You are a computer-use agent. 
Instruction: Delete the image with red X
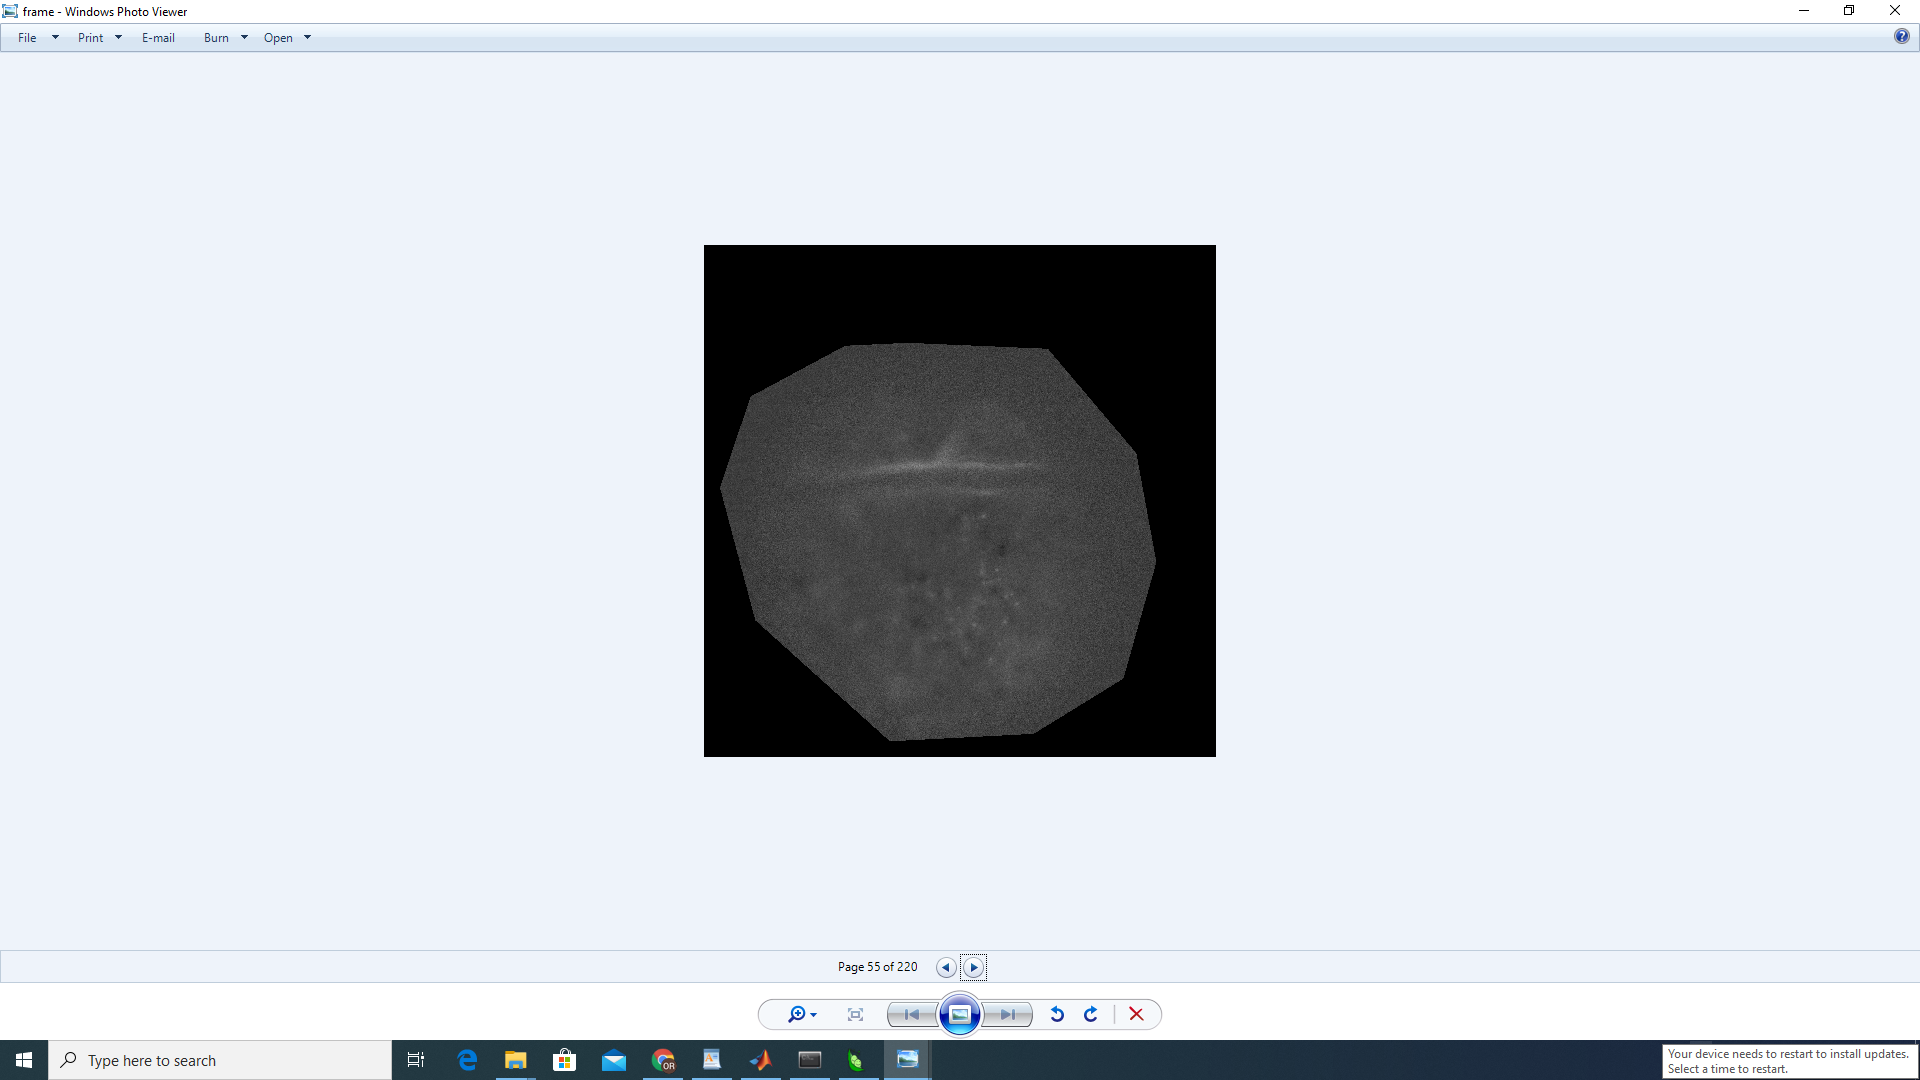pyautogui.click(x=1136, y=1015)
